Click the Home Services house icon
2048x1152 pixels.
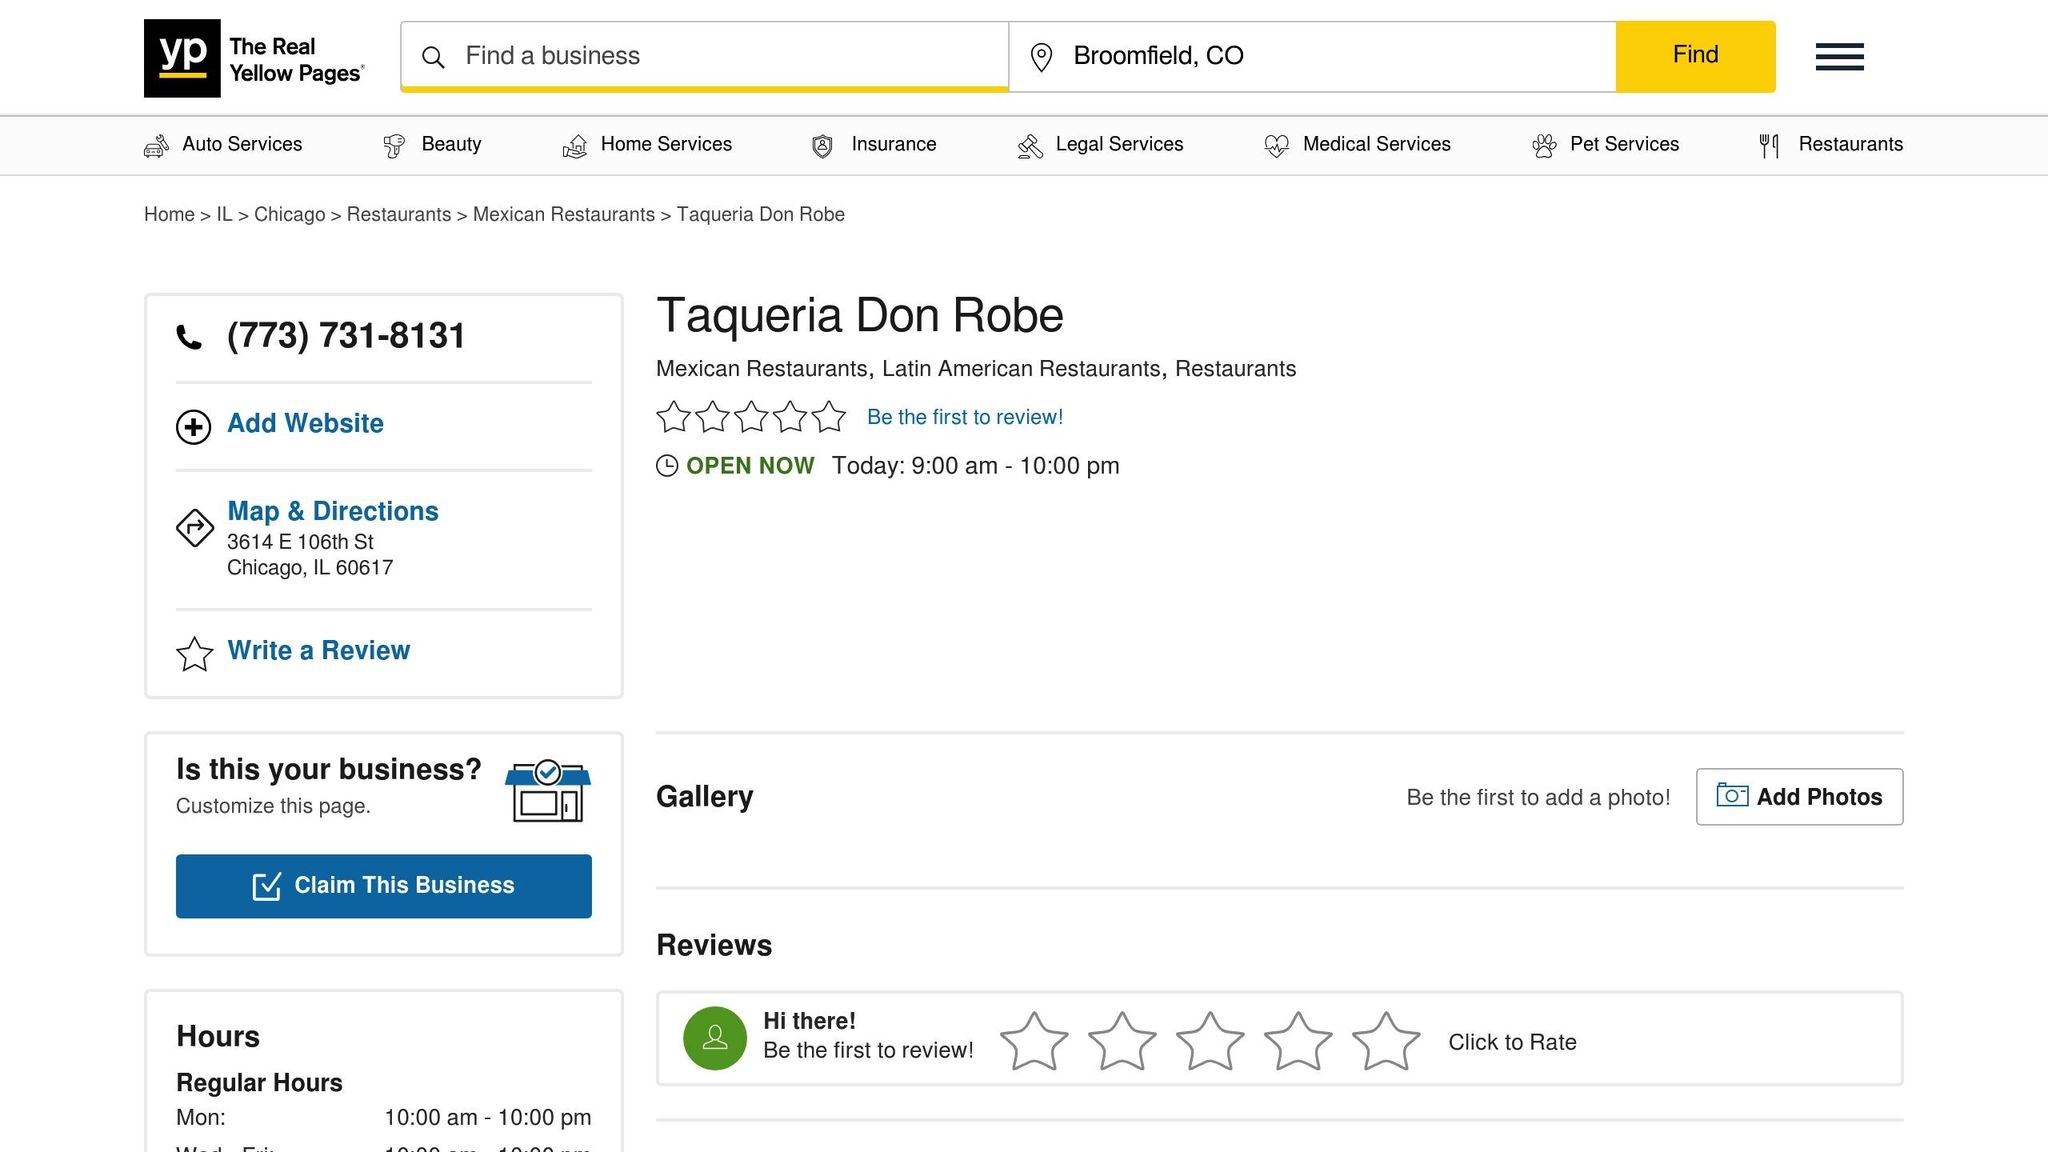point(575,146)
